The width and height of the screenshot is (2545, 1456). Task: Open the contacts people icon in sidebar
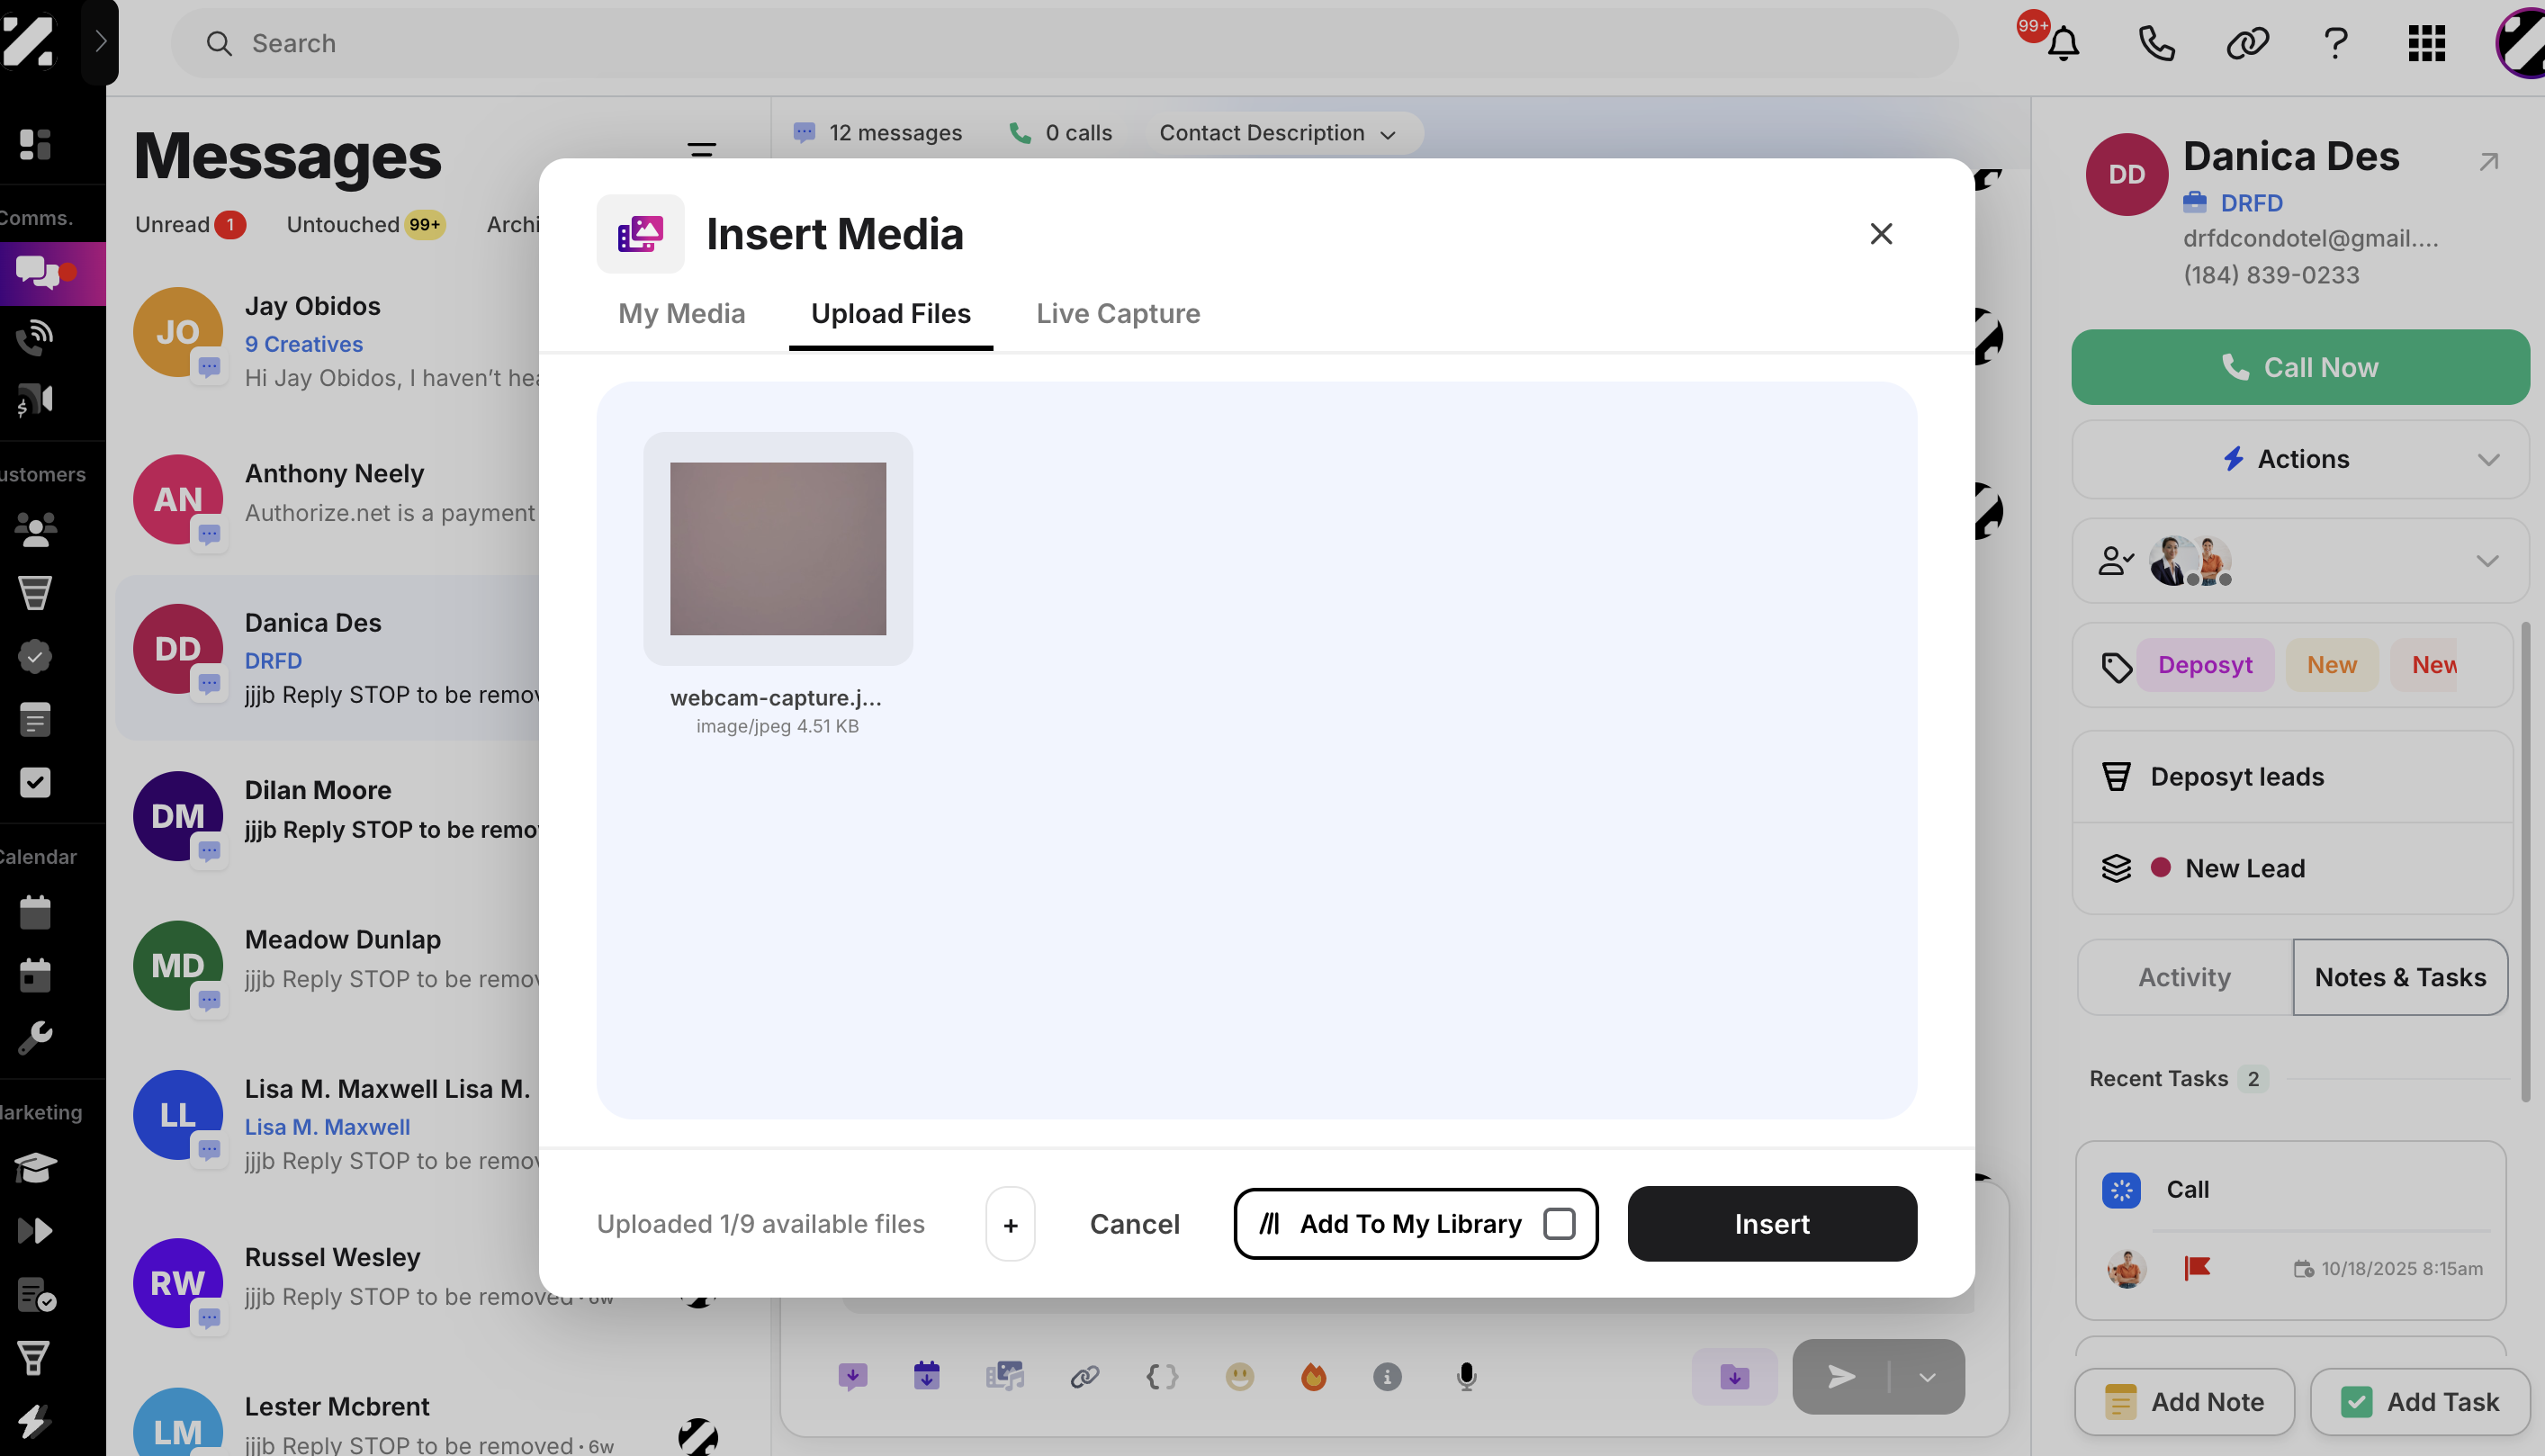point(35,529)
